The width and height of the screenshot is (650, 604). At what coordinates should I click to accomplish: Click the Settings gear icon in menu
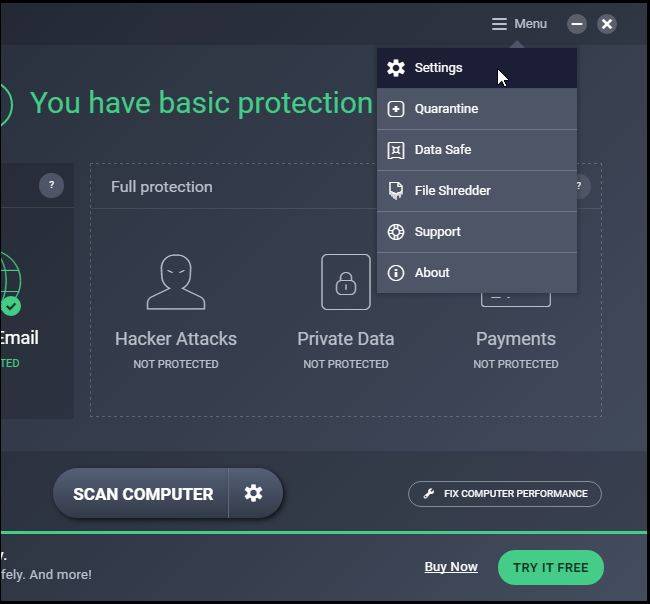(396, 68)
